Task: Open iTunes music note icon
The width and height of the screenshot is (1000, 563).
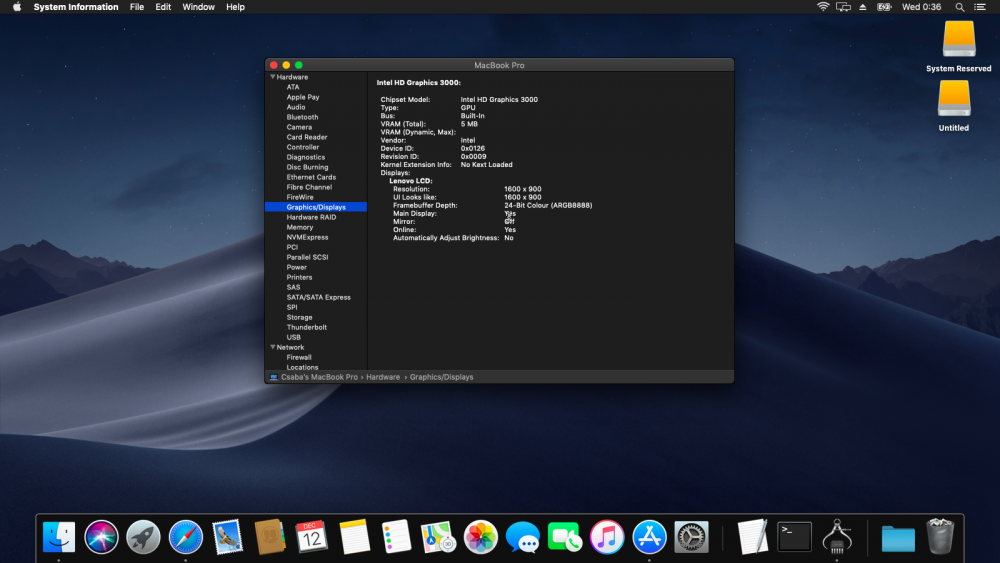Action: click(x=607, y=537)
